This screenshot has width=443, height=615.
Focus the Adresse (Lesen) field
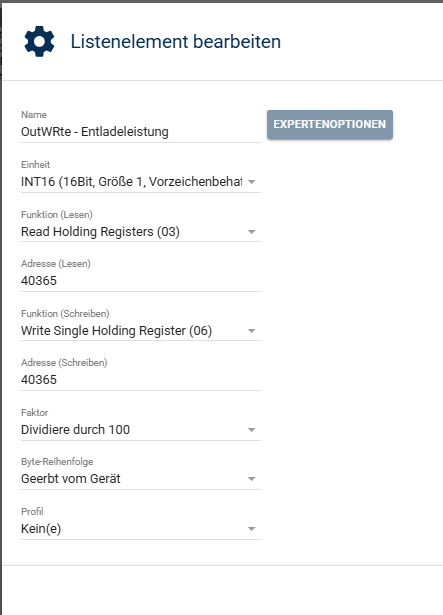[x=141, y=281]
